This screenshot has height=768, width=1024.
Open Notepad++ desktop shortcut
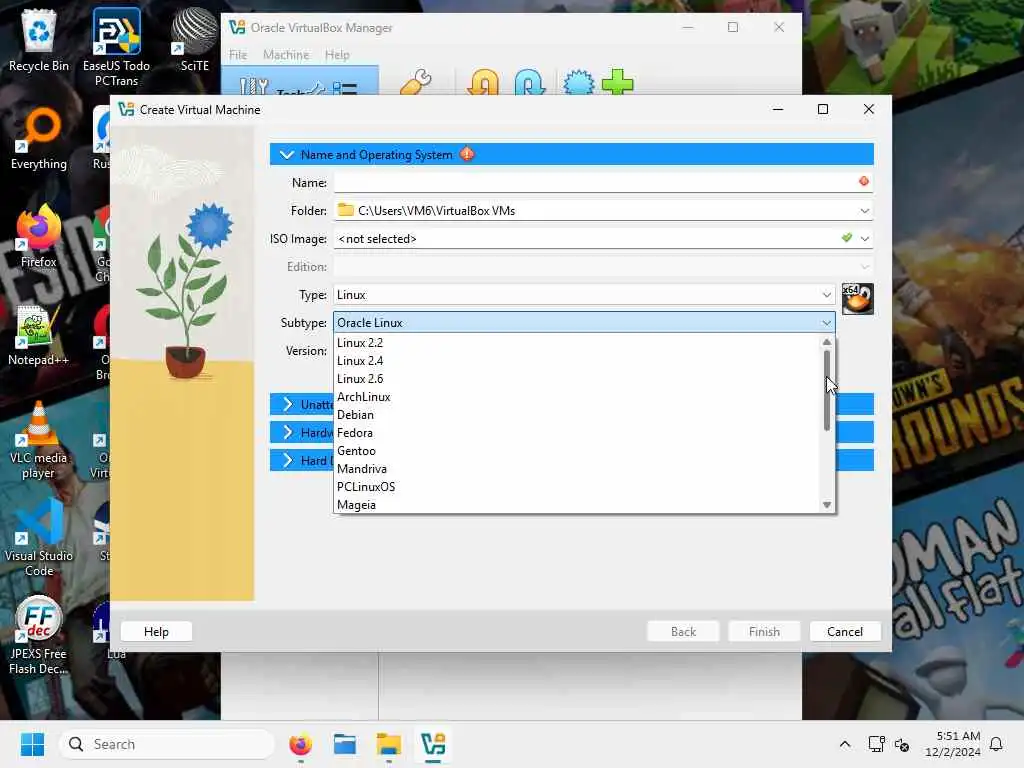click(39, 334)
